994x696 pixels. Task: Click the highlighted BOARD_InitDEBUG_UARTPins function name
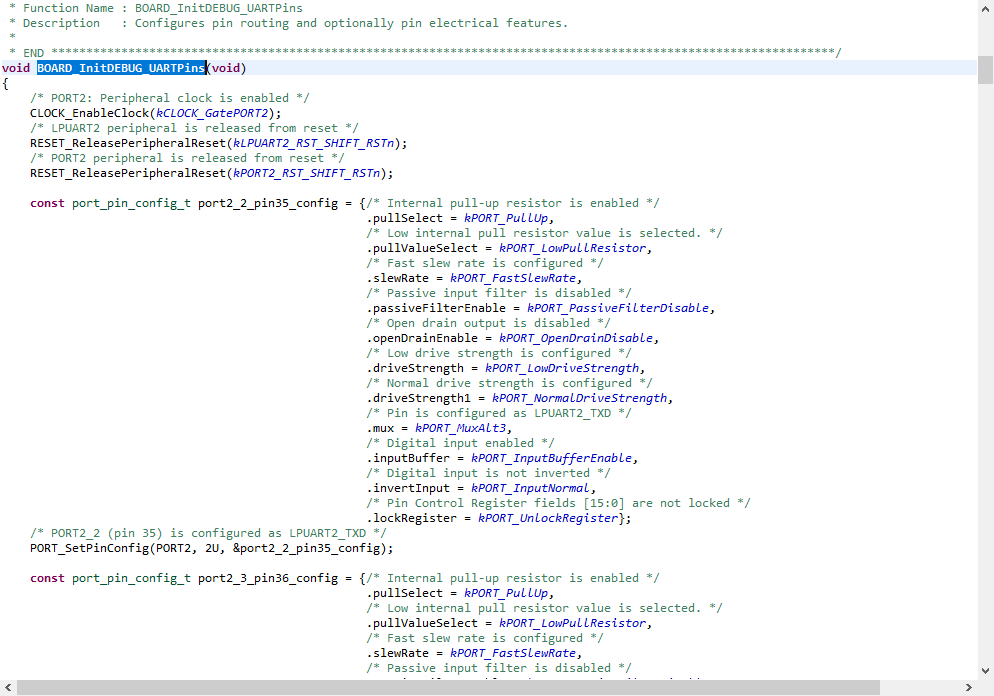pyautogui.click(x=121, y=68)
